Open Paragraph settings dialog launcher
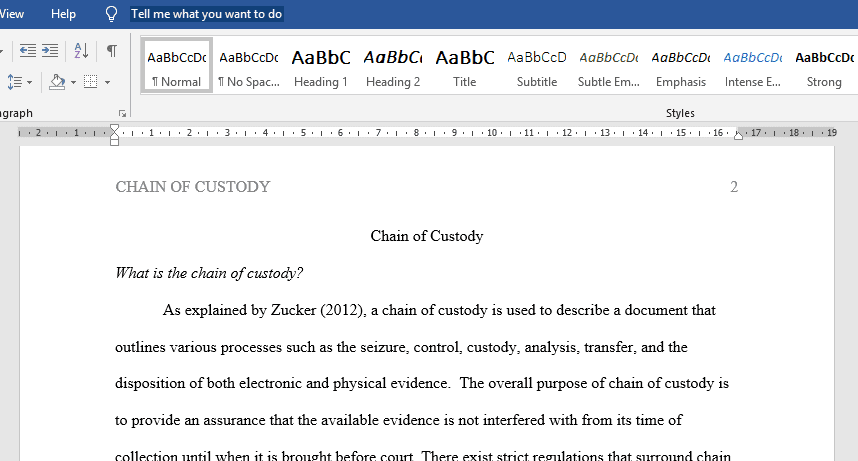The image size is (858, 461). 123,114
